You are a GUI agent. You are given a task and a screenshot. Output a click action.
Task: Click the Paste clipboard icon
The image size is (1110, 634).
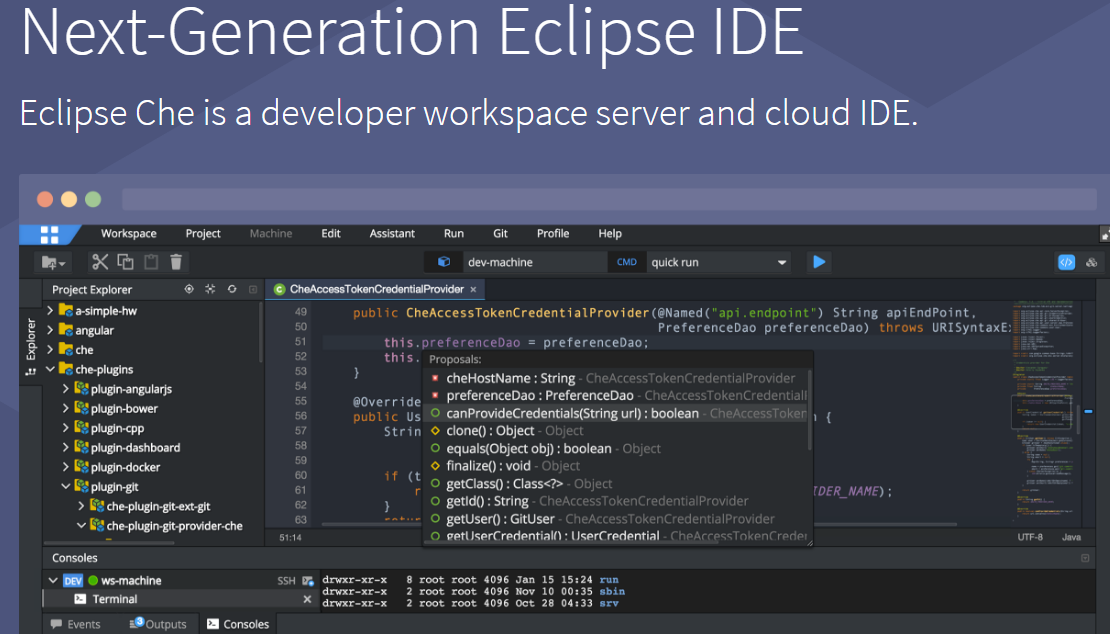click(x=151, y=262)
